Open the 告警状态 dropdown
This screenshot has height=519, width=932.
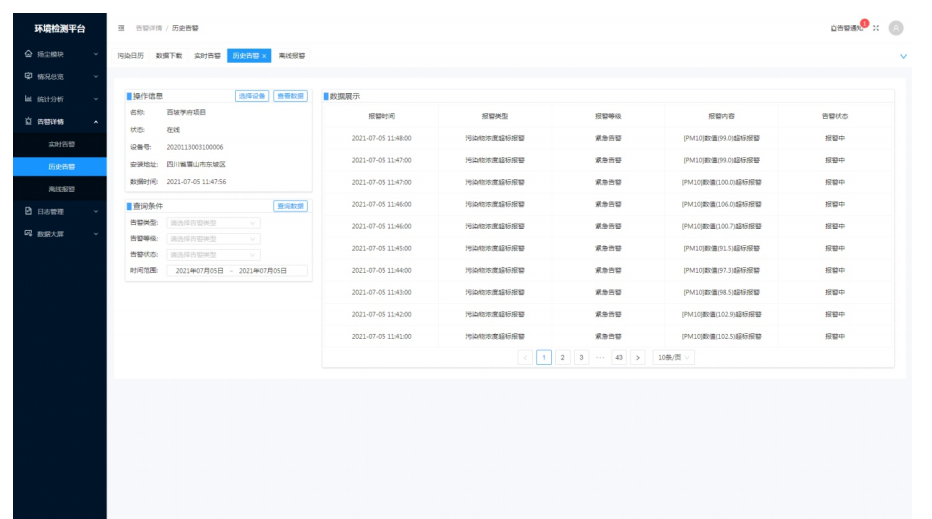pyautogui.click(x=213, y=255)
